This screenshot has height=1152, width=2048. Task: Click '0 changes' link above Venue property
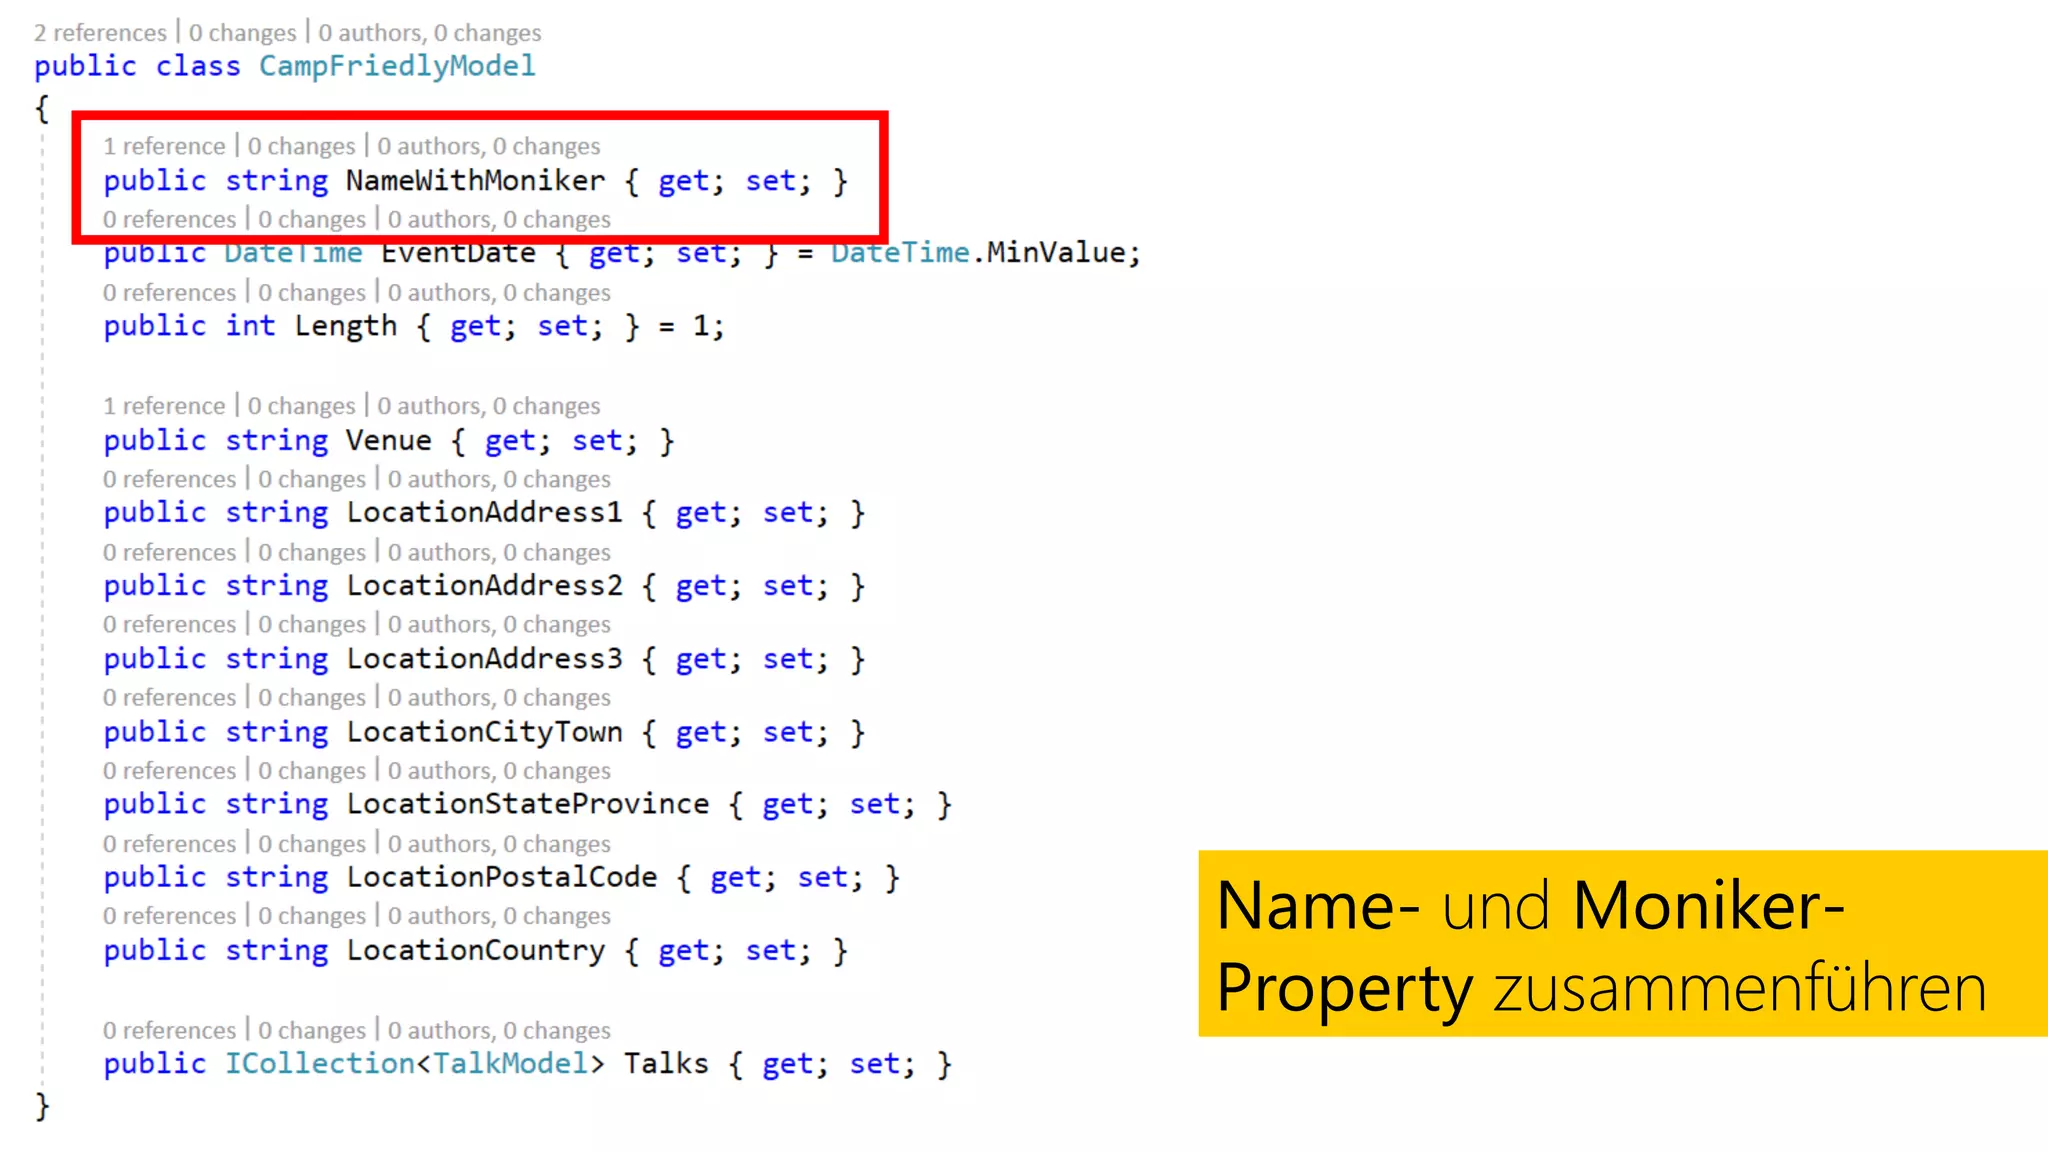click(x=301, y=406)
